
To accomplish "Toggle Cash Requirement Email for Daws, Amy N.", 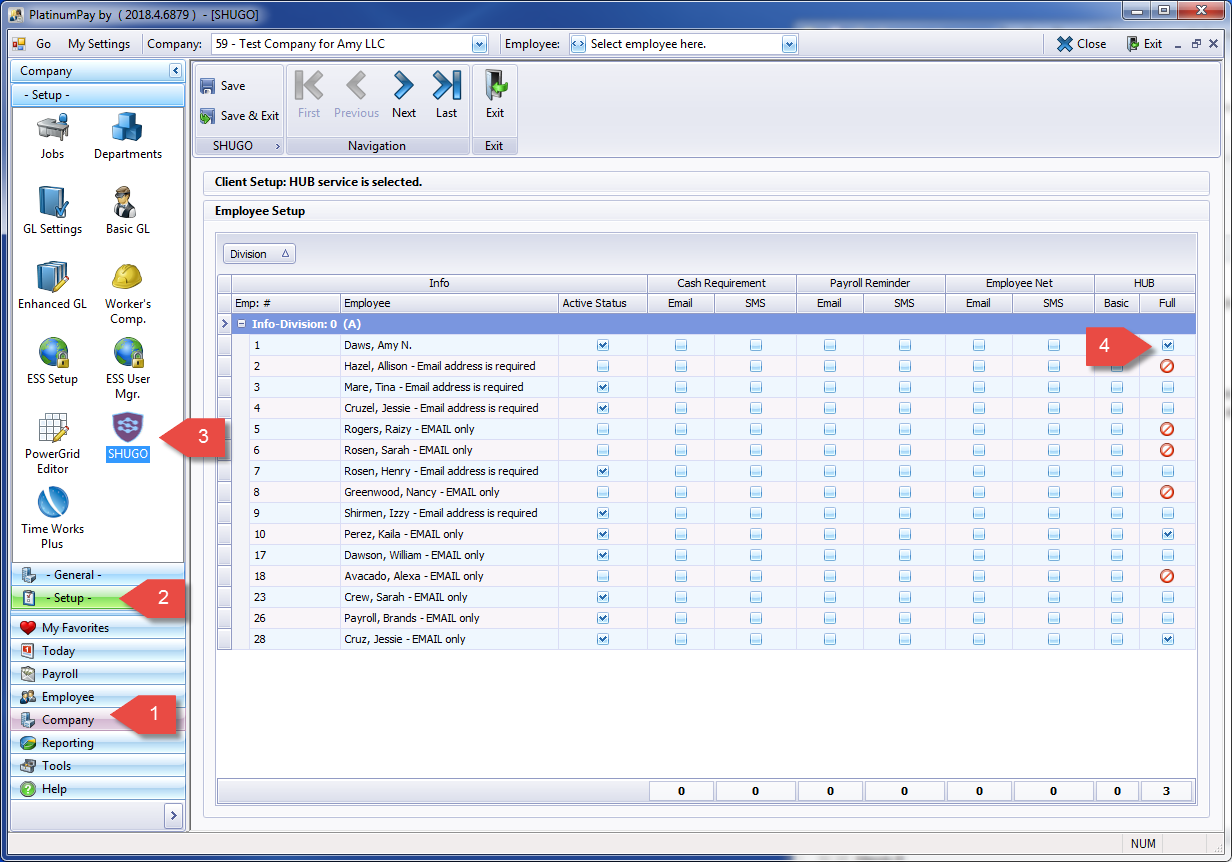I will pos(681,345).
